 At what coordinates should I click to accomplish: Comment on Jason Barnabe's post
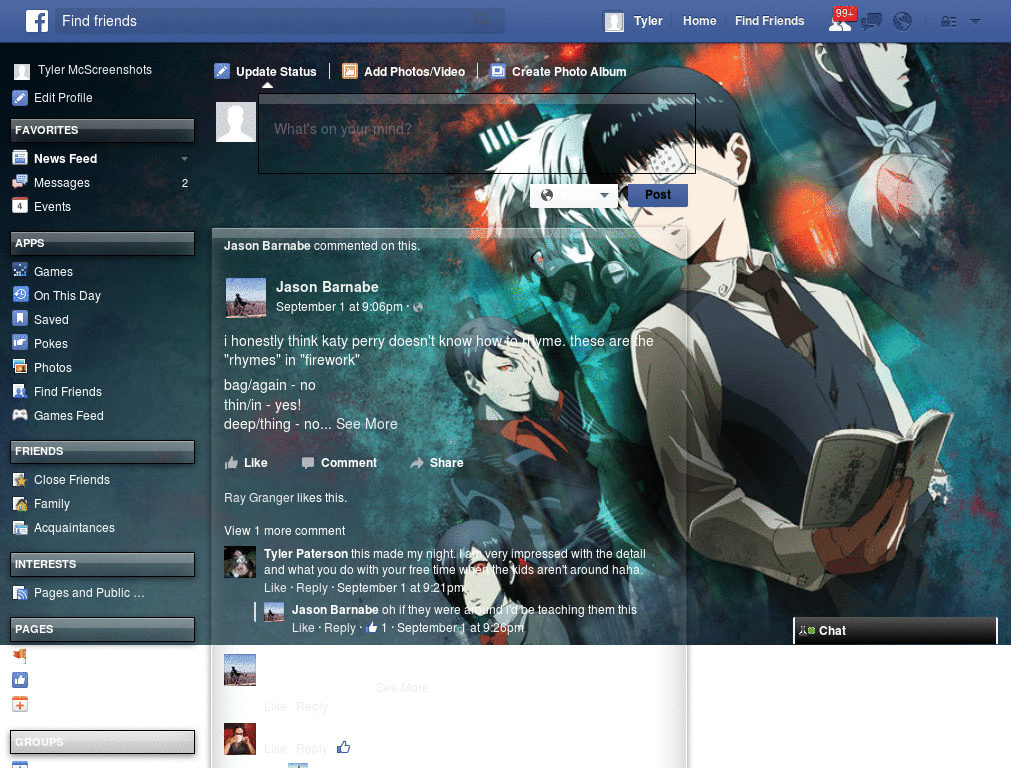tap(340, 463)
